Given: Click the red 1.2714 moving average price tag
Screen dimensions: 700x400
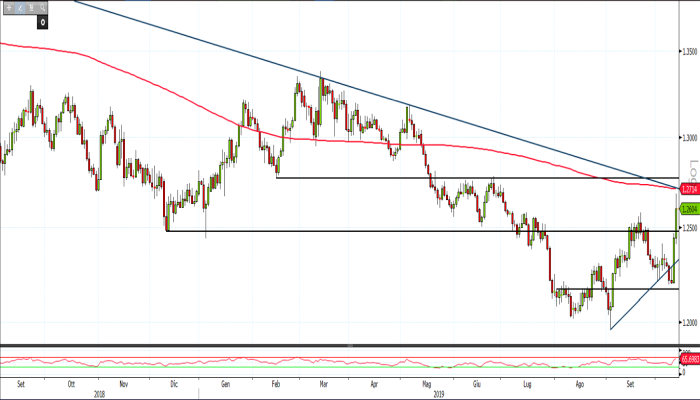Looking at the screenshot, I should pyautogui.click(x=688, y=188).
